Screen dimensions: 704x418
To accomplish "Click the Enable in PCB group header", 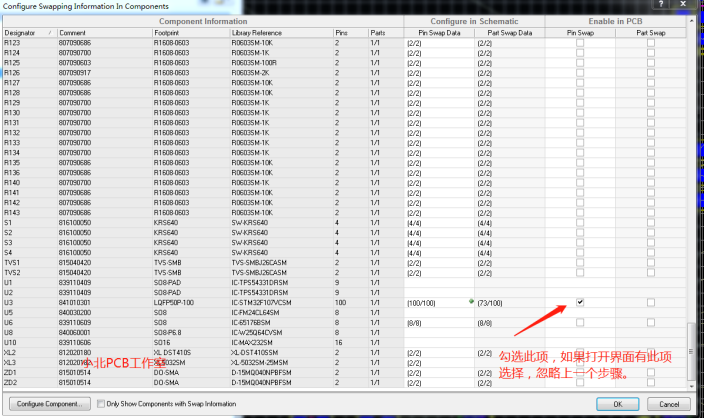I will tap(615, 21).
